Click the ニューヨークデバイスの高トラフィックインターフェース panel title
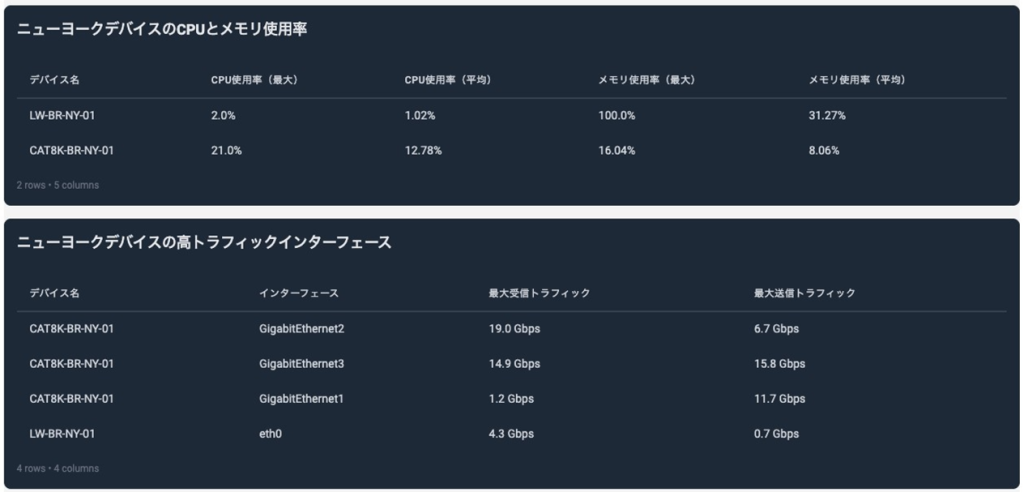The image size is (1024, 492). tap(204, 243)
